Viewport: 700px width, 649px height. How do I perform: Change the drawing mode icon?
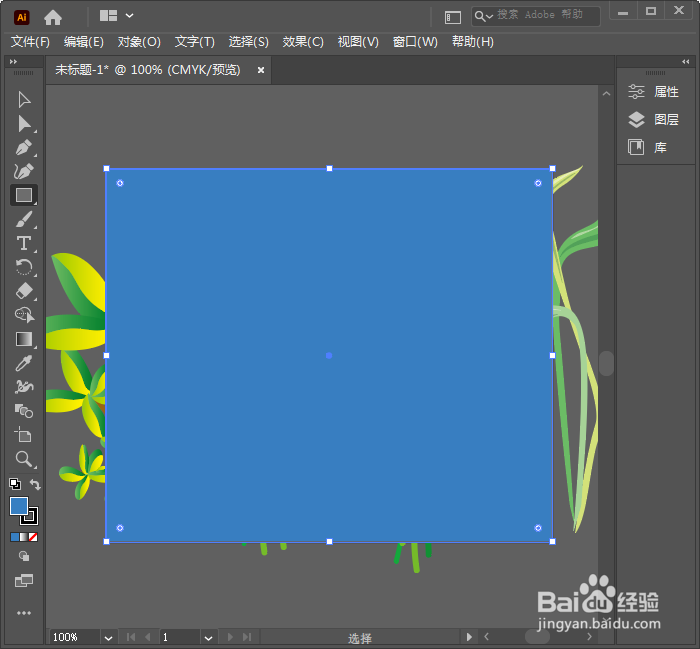[x=24, y=556]
